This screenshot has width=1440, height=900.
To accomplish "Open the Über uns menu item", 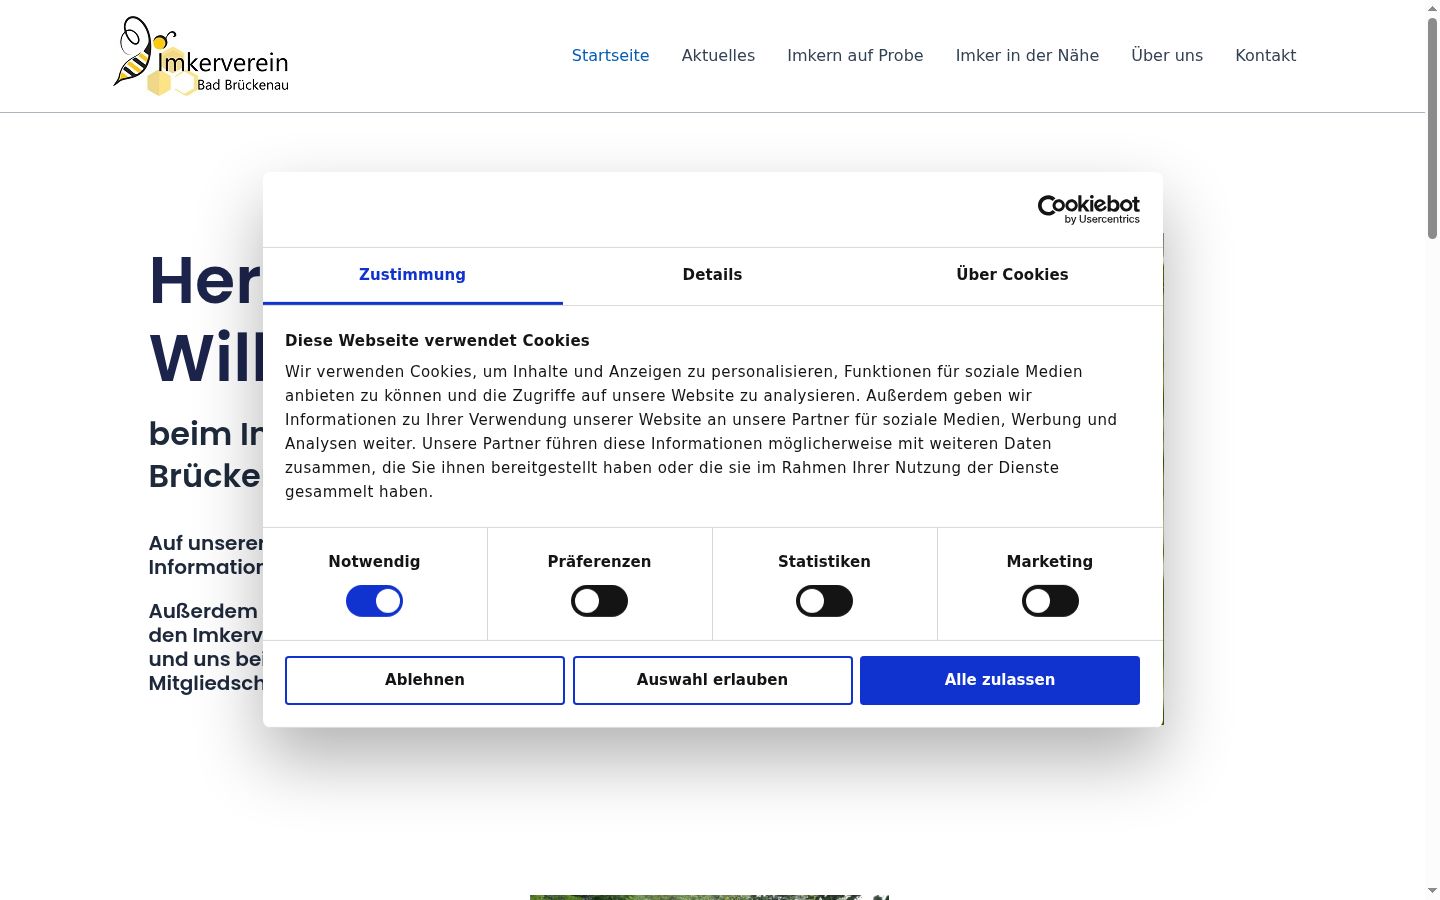I will point(1167,55).
